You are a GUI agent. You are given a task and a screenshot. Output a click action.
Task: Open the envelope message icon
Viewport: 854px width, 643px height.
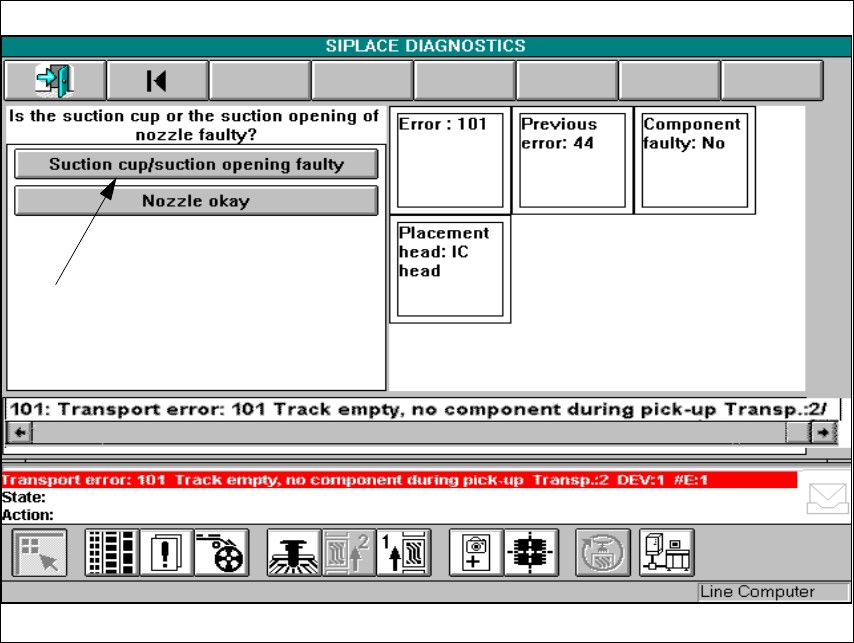827,498
